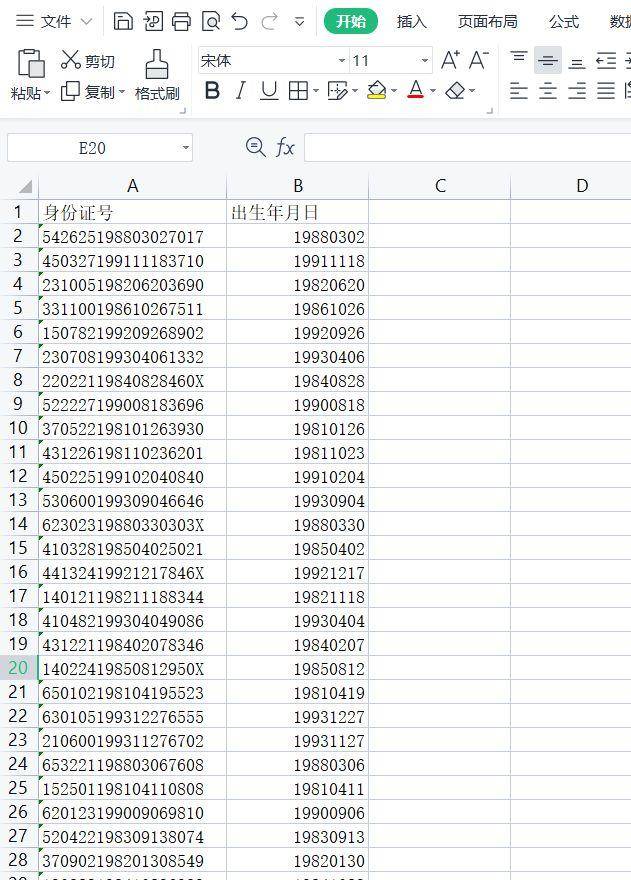
Task: Toggle underline formatting
Action: 269,91
